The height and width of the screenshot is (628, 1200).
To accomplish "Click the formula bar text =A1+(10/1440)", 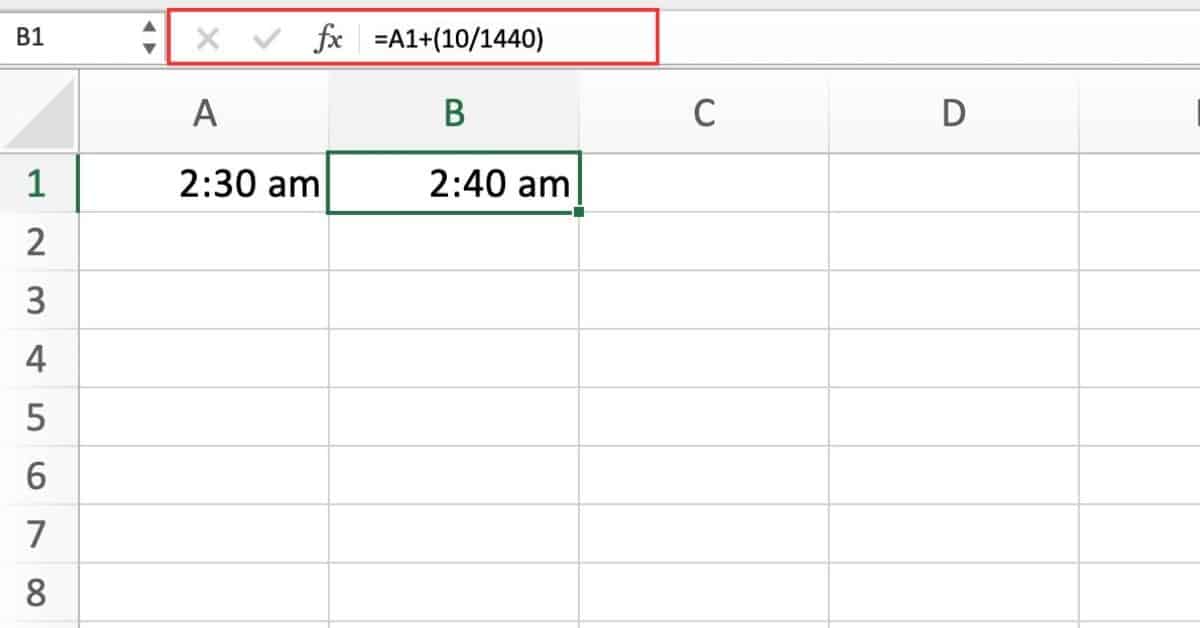I will click(460, 39).
